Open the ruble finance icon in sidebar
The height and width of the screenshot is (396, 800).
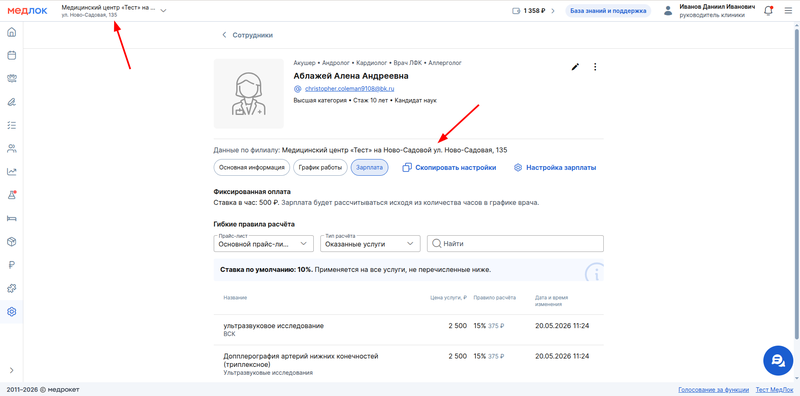(x=11, y=265)
